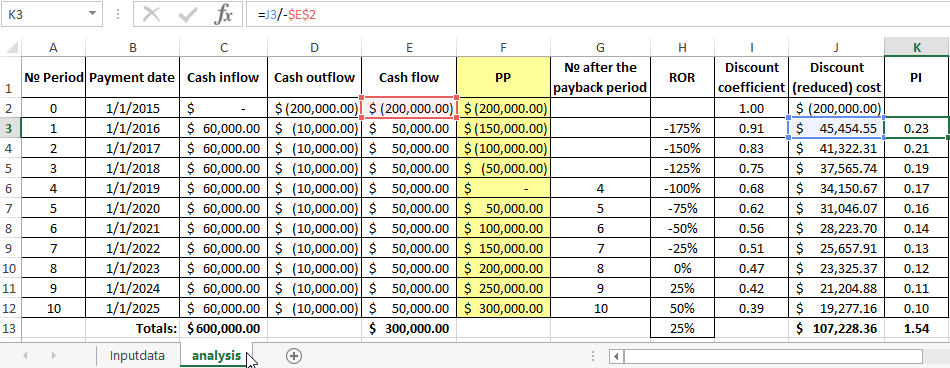Click the yellow 'PP' header cell
The width and height of the screenshot is (950, 368).
point(503,77)
